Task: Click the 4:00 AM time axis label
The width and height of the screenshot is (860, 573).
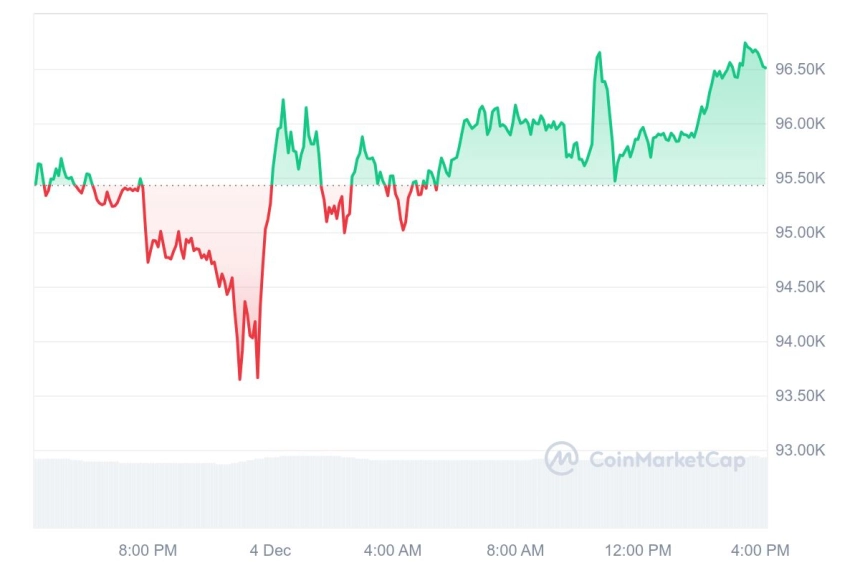Action: coord(393,550)
